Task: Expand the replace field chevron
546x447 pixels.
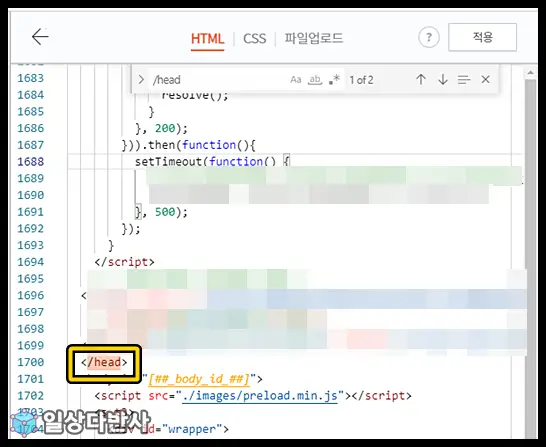Action: click(x=141, y=80)
